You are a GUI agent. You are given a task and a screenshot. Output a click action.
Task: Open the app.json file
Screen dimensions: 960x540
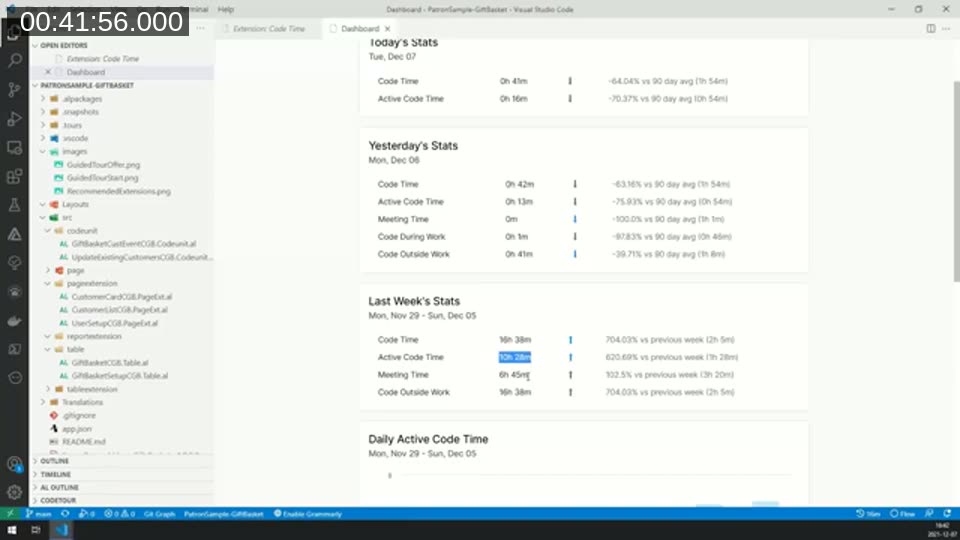tap(77, 429)
